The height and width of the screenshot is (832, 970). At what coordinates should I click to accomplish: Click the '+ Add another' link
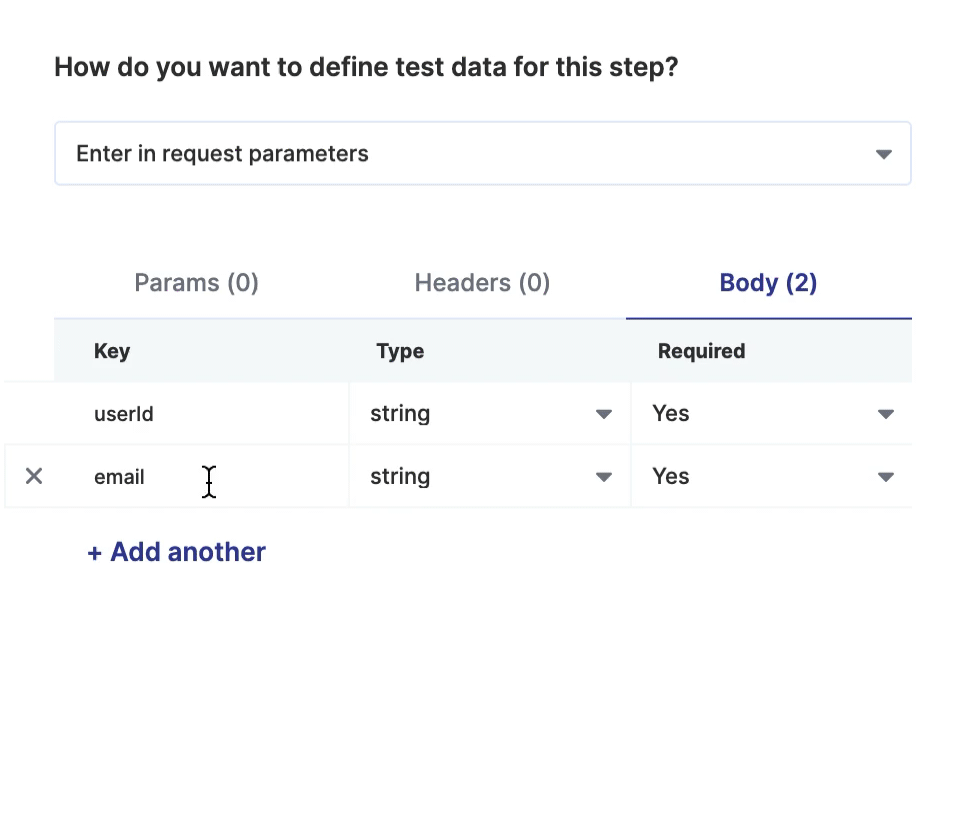pyautogui.click(x=177, y=552)
